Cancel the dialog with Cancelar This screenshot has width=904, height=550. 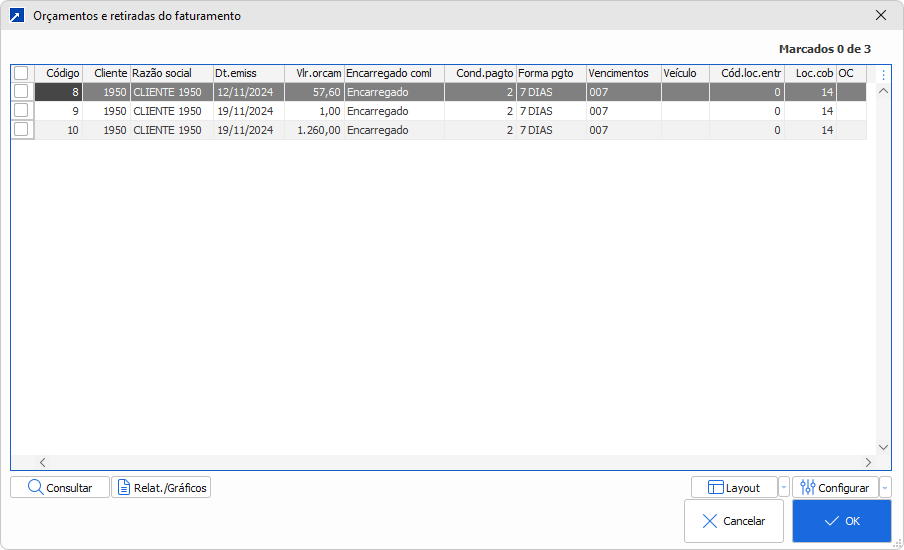[734, 521]
